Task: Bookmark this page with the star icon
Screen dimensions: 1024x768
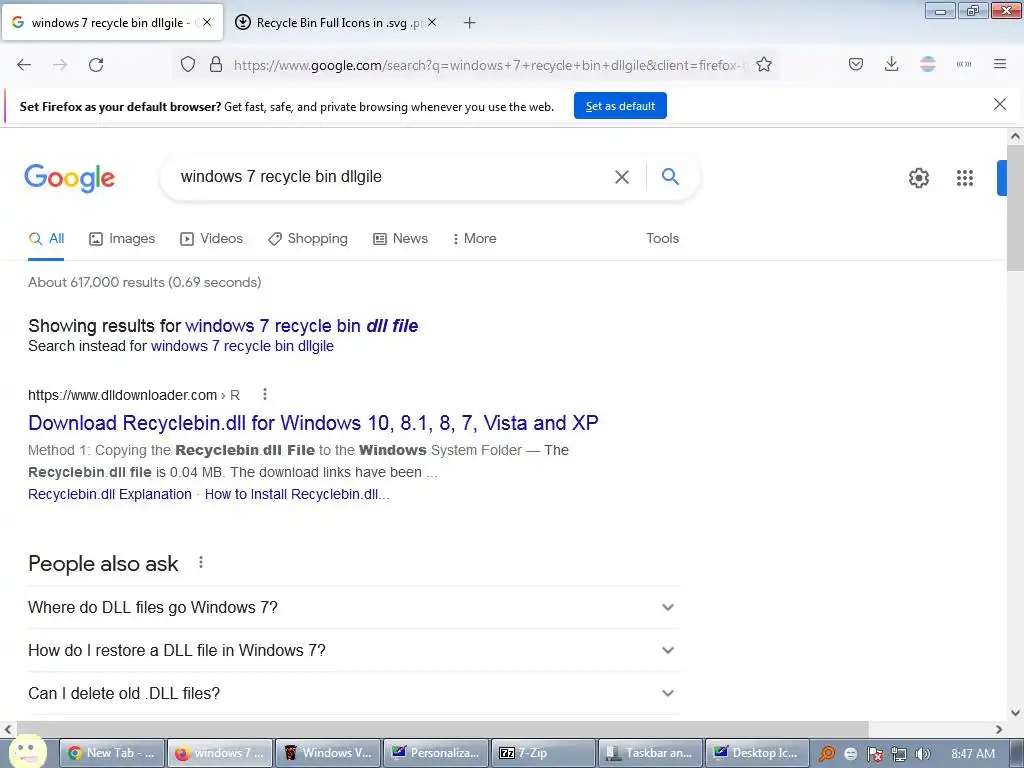Action: [764, 65]
